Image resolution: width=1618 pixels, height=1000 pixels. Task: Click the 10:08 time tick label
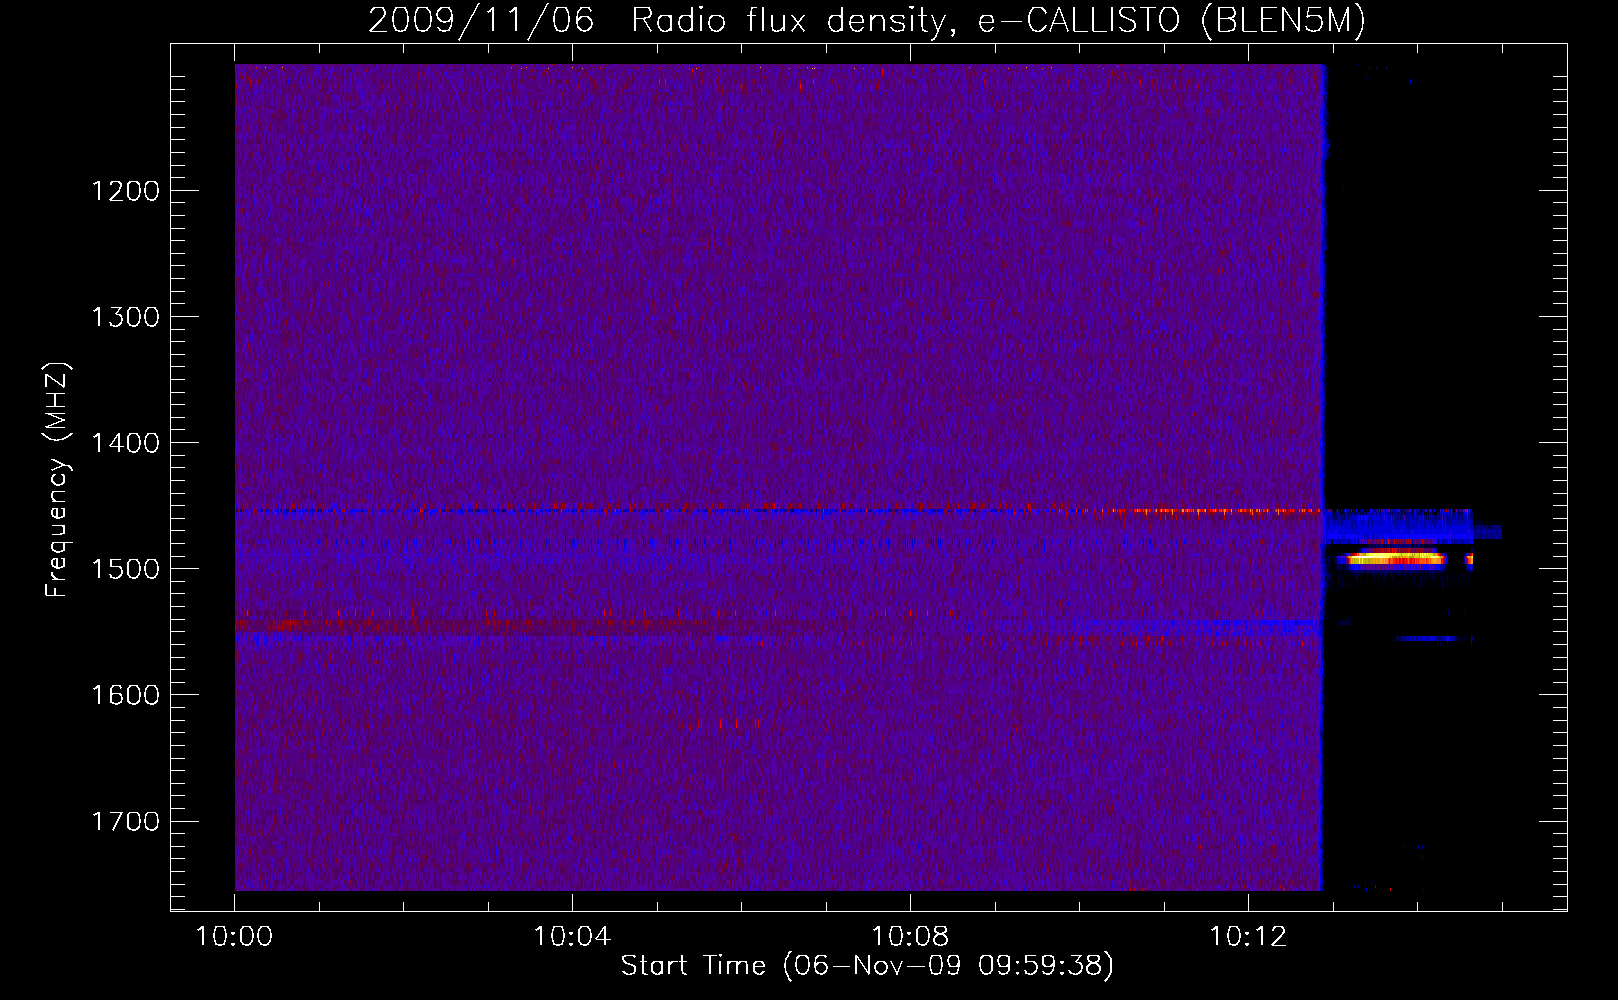pyautogui.click(x=910, y=937)
